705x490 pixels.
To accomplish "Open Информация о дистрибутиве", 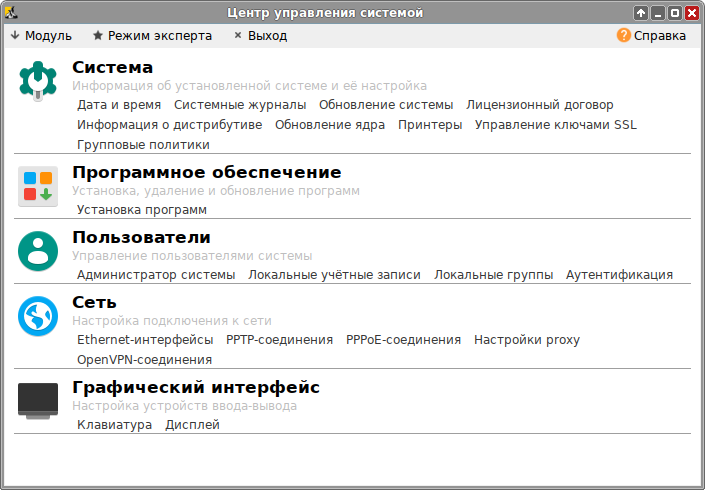I will (170, 125).
